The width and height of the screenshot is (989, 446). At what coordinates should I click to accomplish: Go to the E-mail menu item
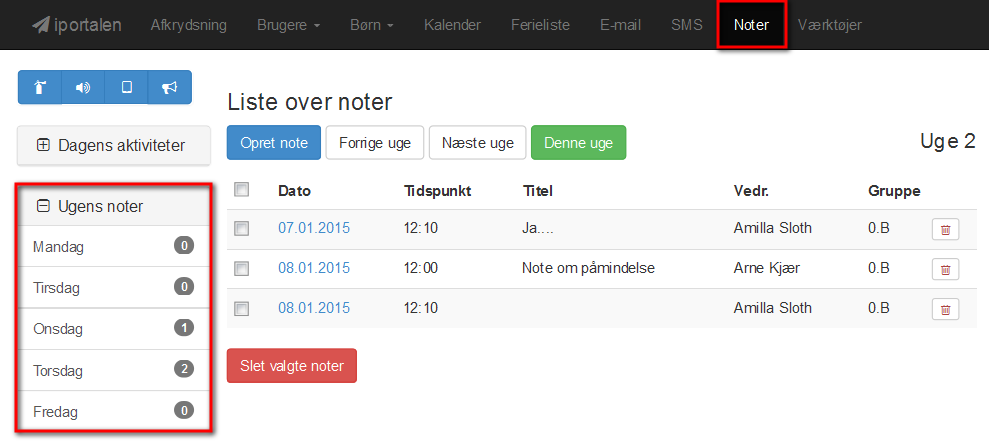click(620, 25)
